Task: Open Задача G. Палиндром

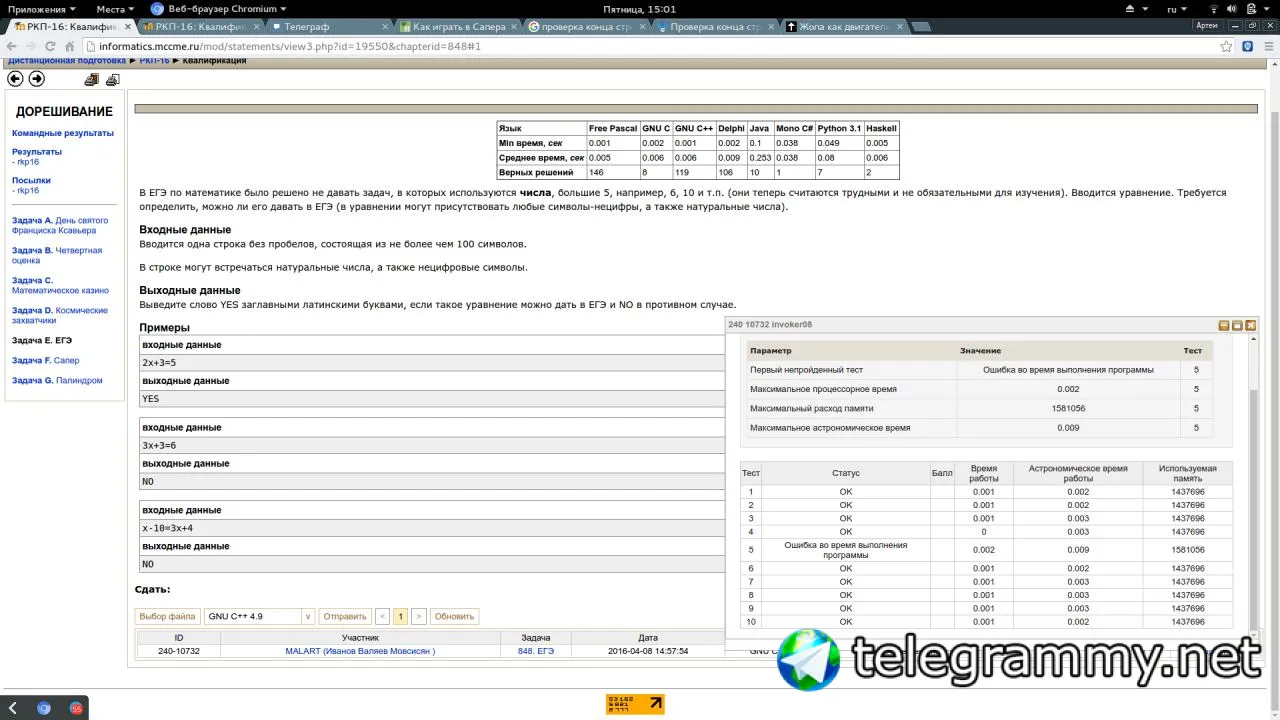Action: [57, 380]
